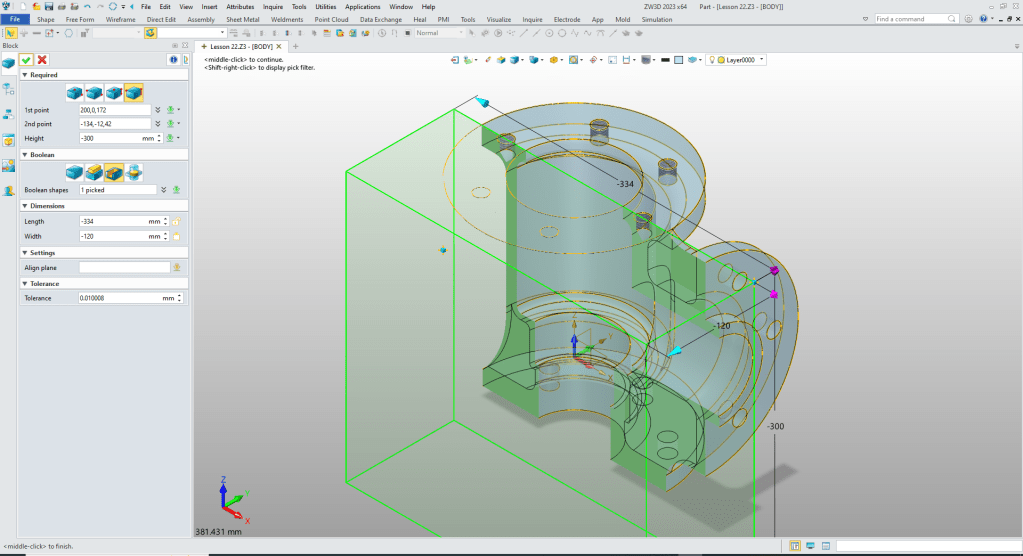Select the fourth block creation method icon
The height and width of the screenshot is (556, 1023).
click(134, 92)
